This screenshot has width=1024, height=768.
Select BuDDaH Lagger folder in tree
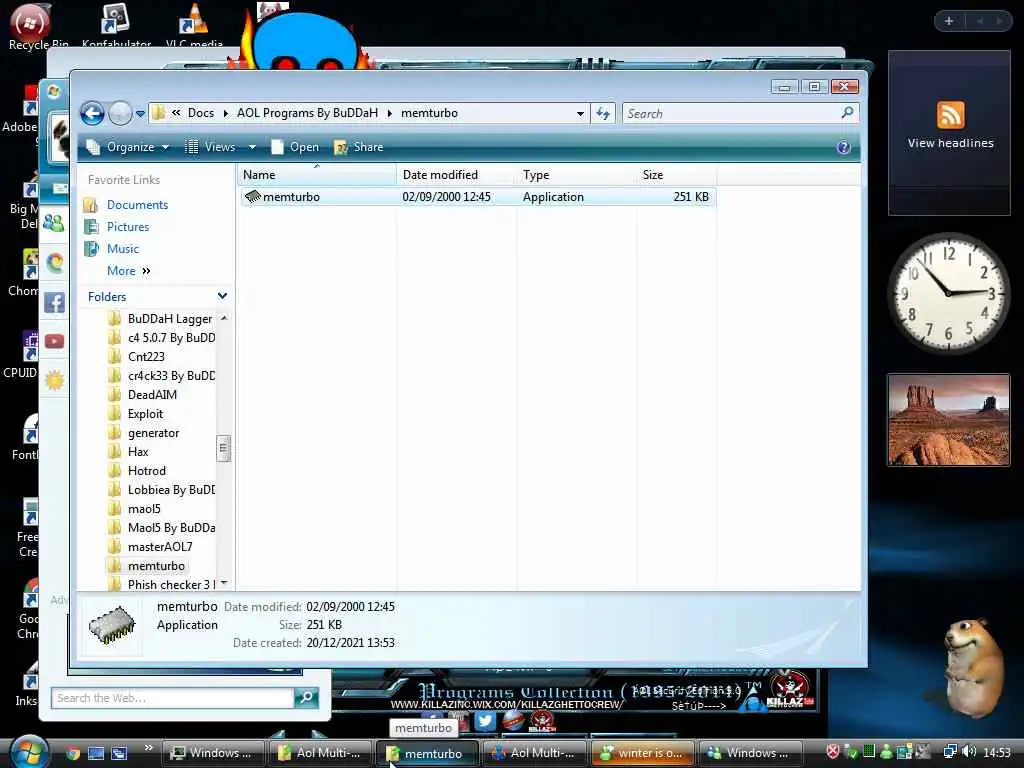point(169,319)
